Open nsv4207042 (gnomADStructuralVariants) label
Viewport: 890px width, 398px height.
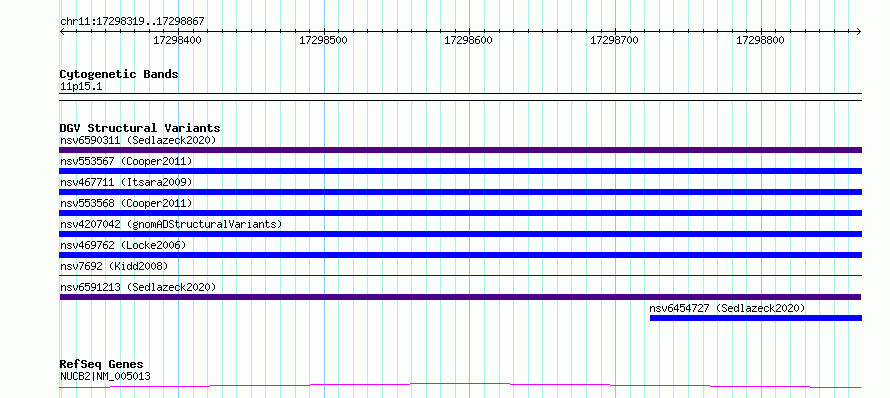[x=171, y=224]
